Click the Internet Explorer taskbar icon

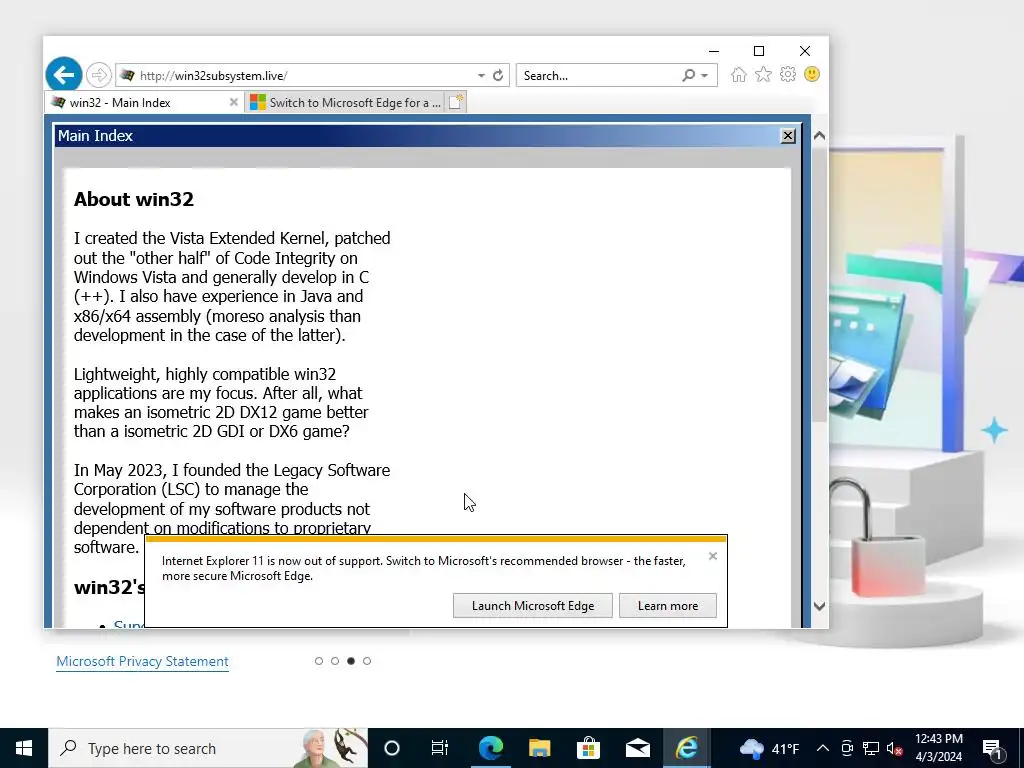pos(687,748)
